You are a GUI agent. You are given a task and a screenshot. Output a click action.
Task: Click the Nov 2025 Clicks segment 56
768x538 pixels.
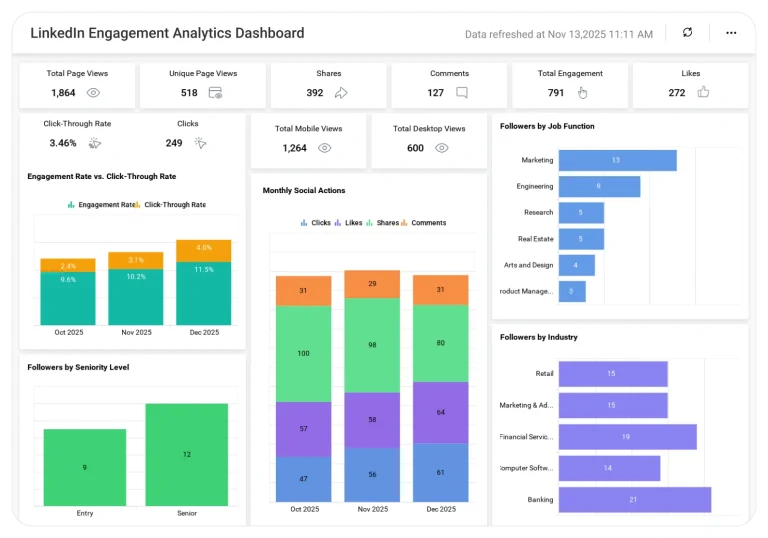[372, 475]
